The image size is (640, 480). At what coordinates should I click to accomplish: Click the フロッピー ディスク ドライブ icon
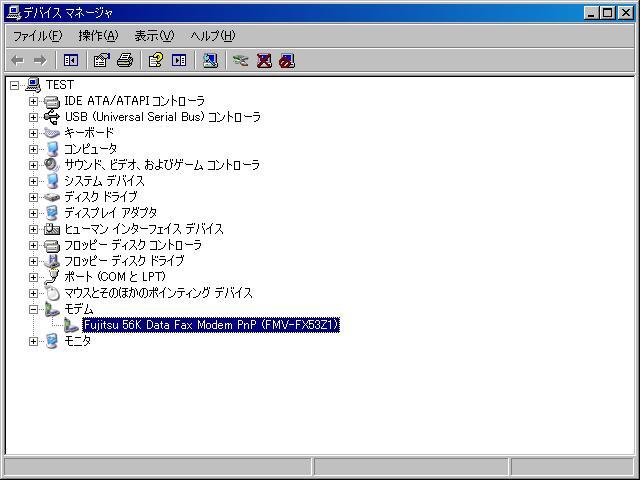(x=52, y=261)
